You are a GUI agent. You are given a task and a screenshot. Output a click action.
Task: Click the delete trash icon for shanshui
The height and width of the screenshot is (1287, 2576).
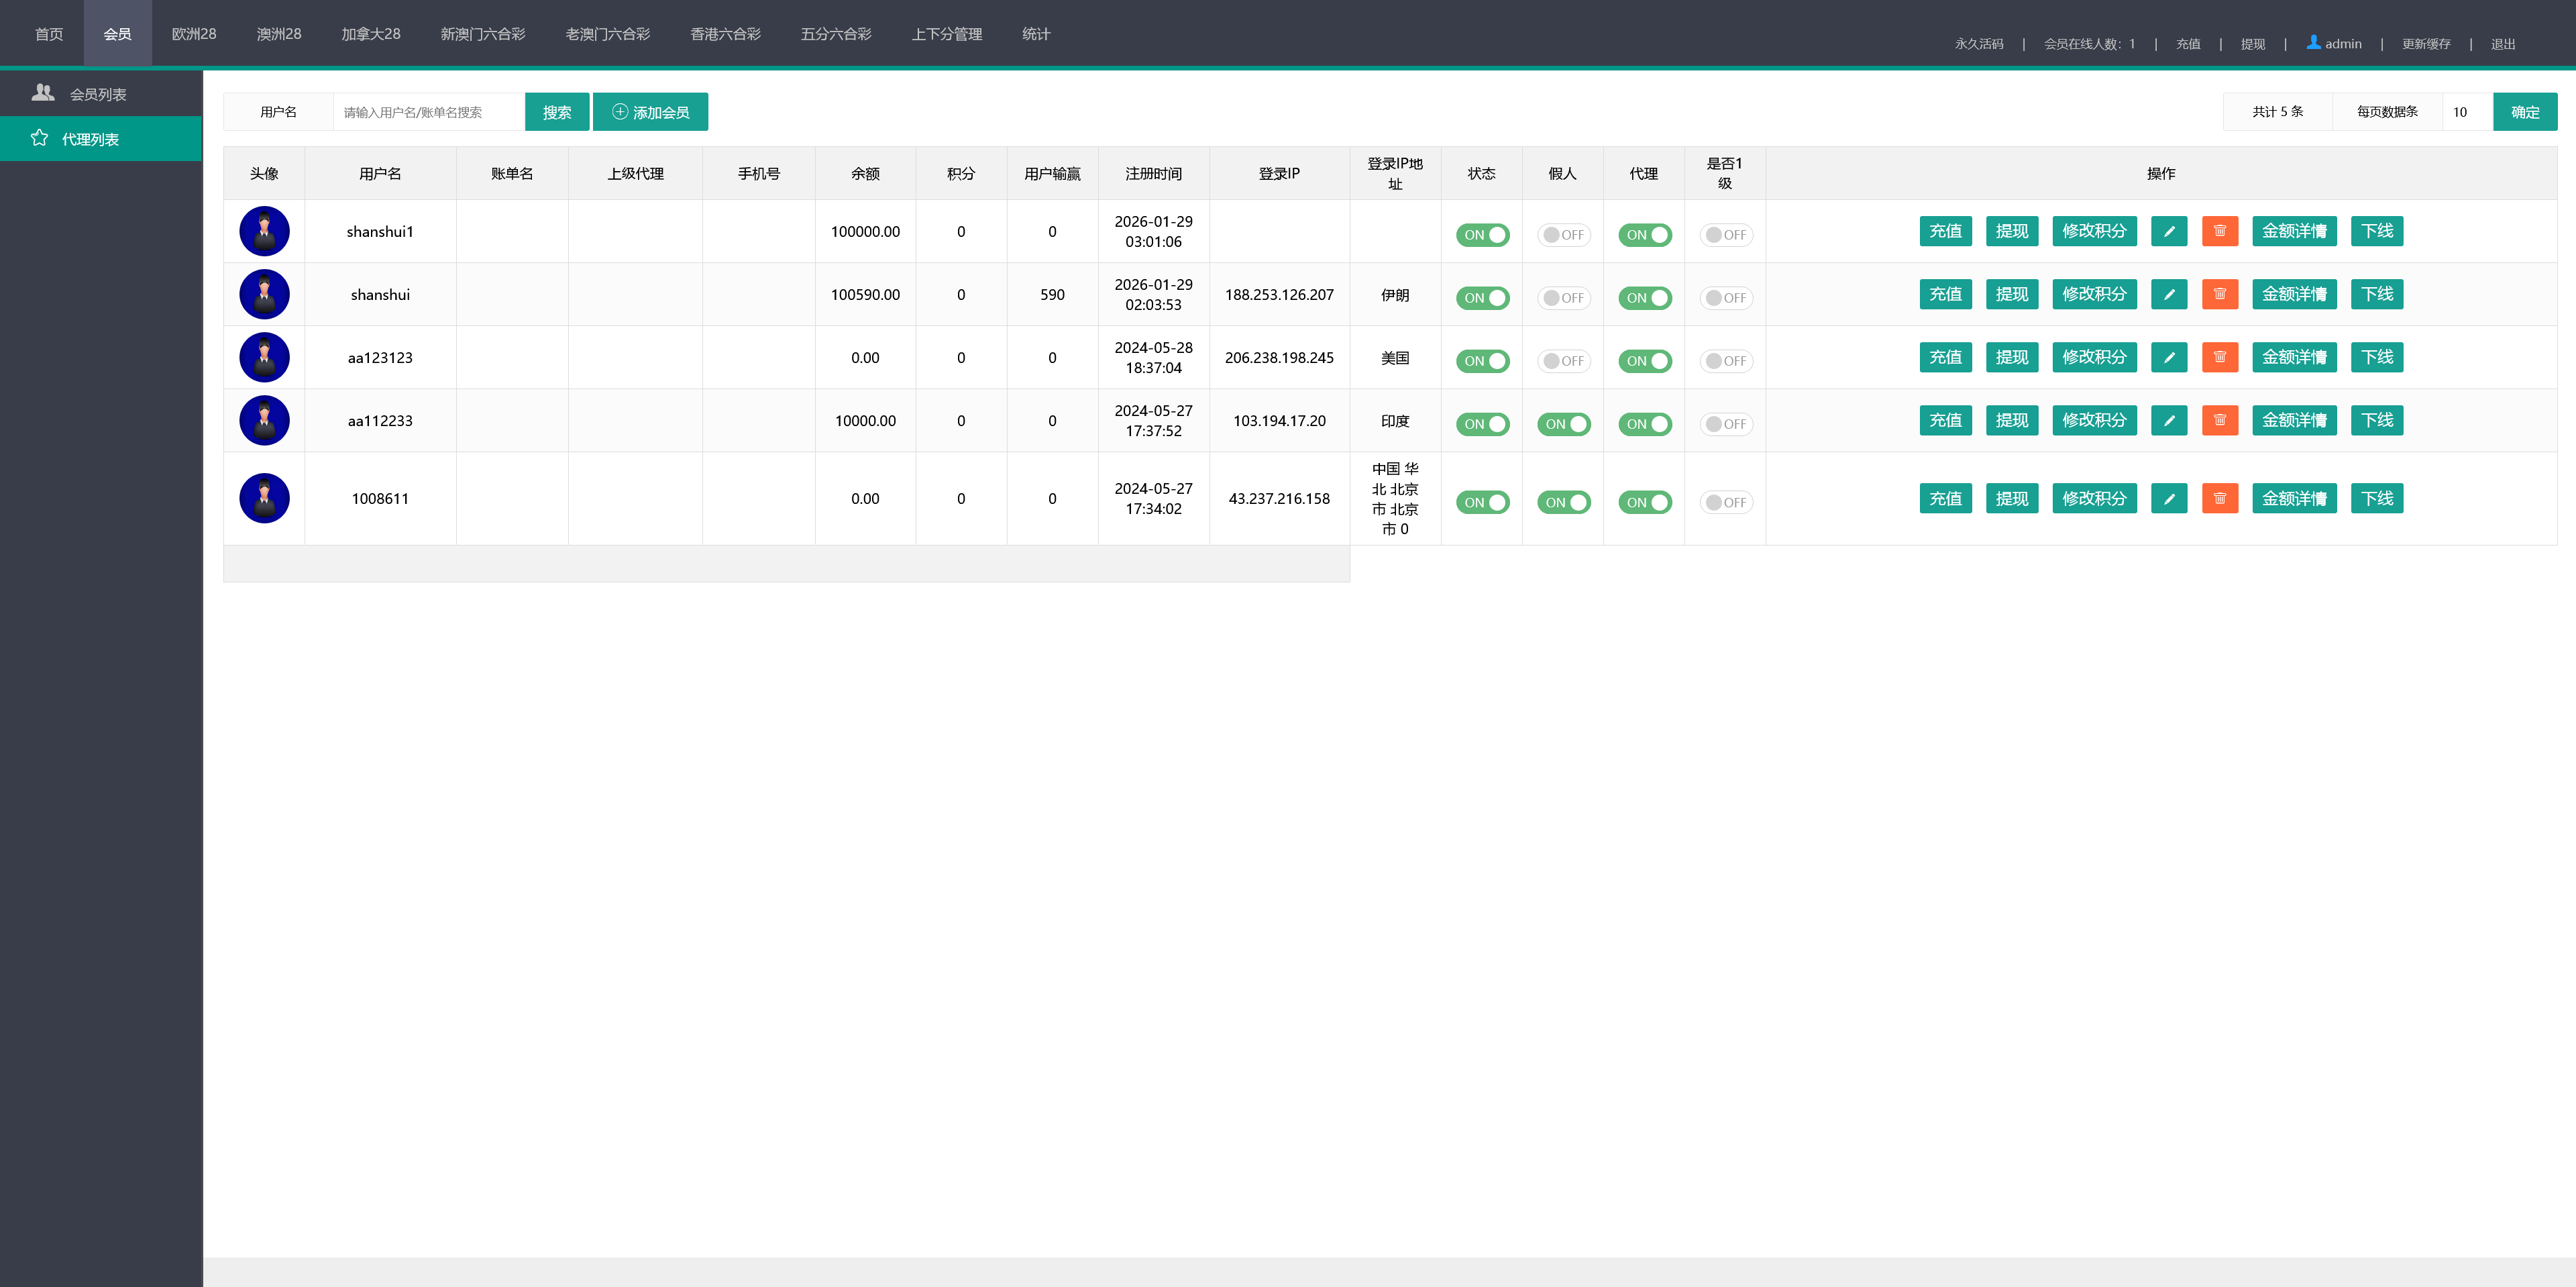click(2219, 294)
